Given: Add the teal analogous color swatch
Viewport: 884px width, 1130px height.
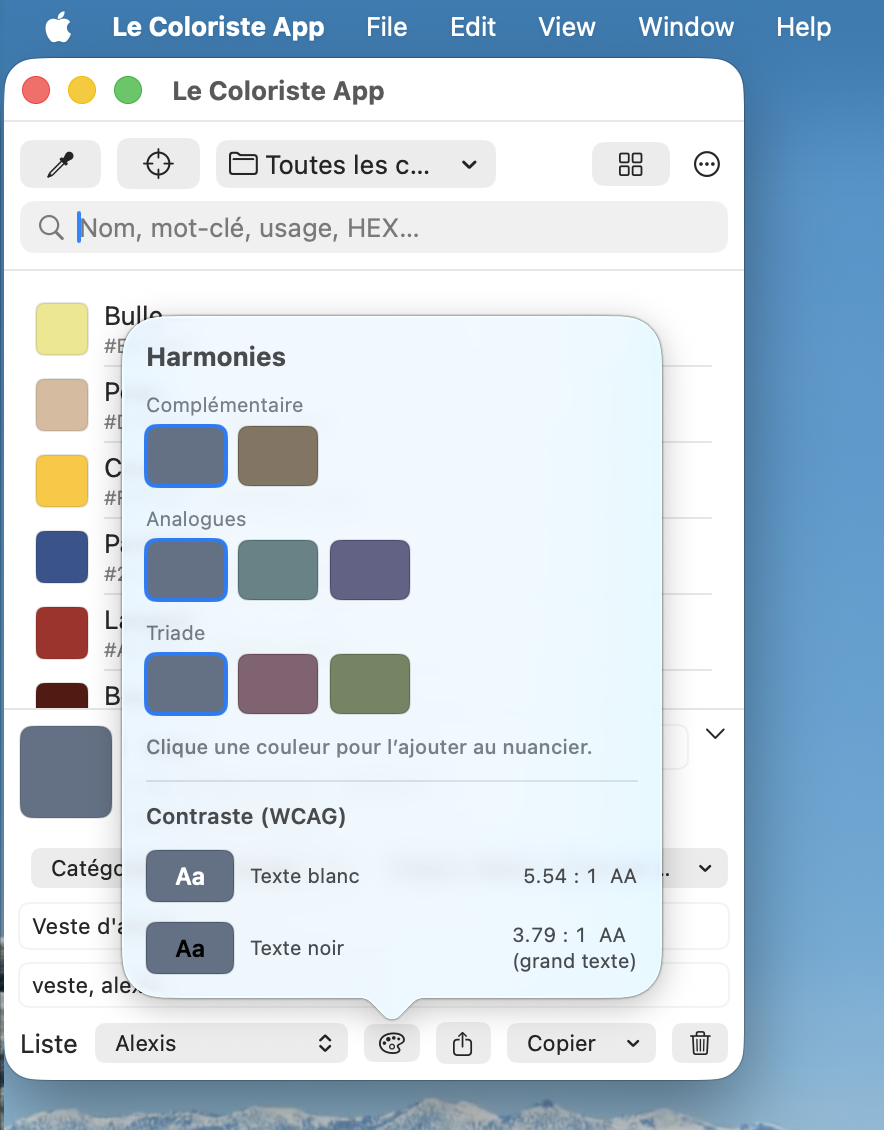Looking at the screenshot, I should tap(278, 569).
